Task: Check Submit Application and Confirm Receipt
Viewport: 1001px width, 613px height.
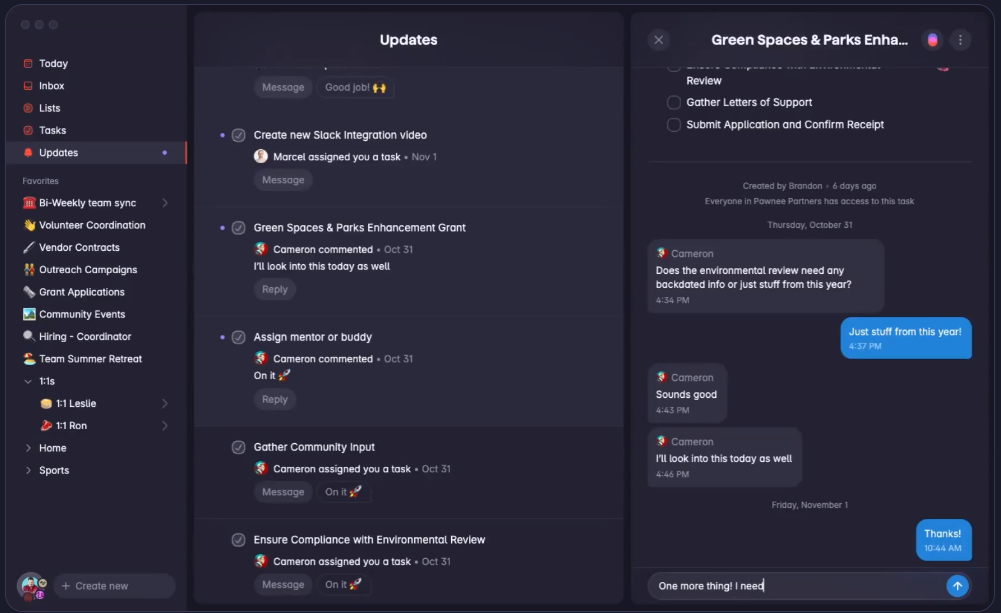Action: 674,125
